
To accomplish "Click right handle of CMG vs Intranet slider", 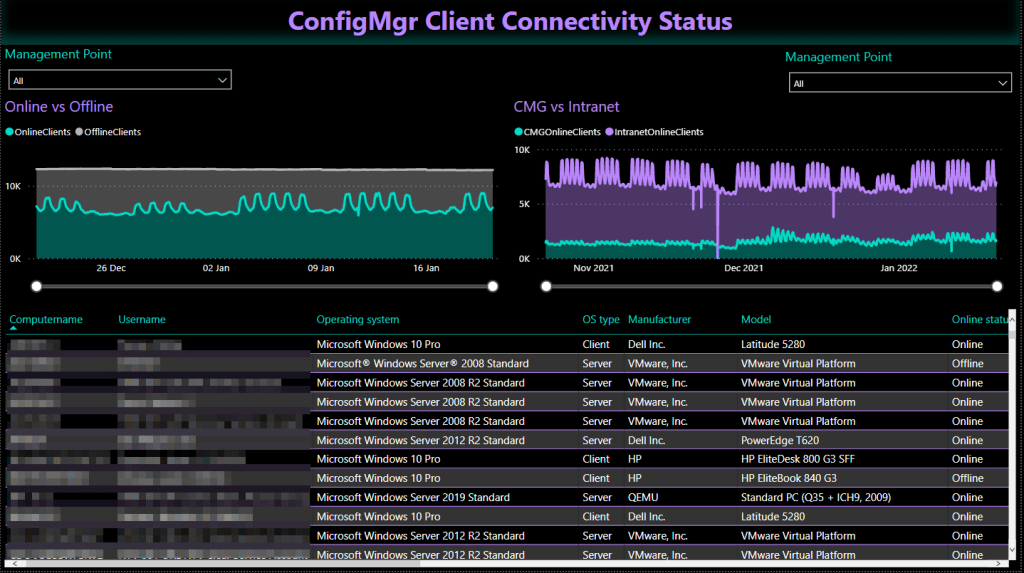I will [x=997, y=287].
